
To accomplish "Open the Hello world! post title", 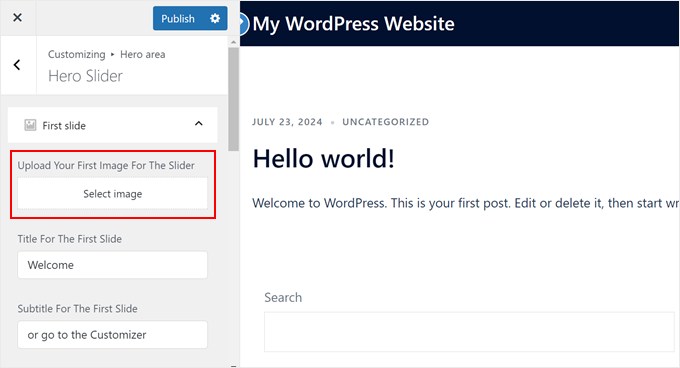I will tap(324, 158).
